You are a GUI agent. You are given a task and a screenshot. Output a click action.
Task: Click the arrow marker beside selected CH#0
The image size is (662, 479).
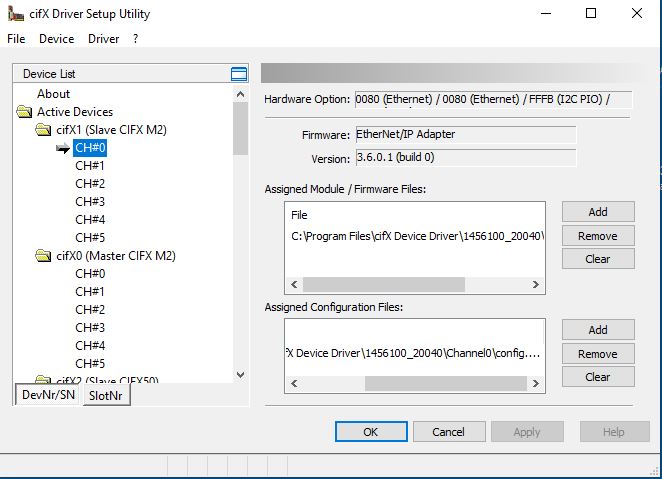63,148
